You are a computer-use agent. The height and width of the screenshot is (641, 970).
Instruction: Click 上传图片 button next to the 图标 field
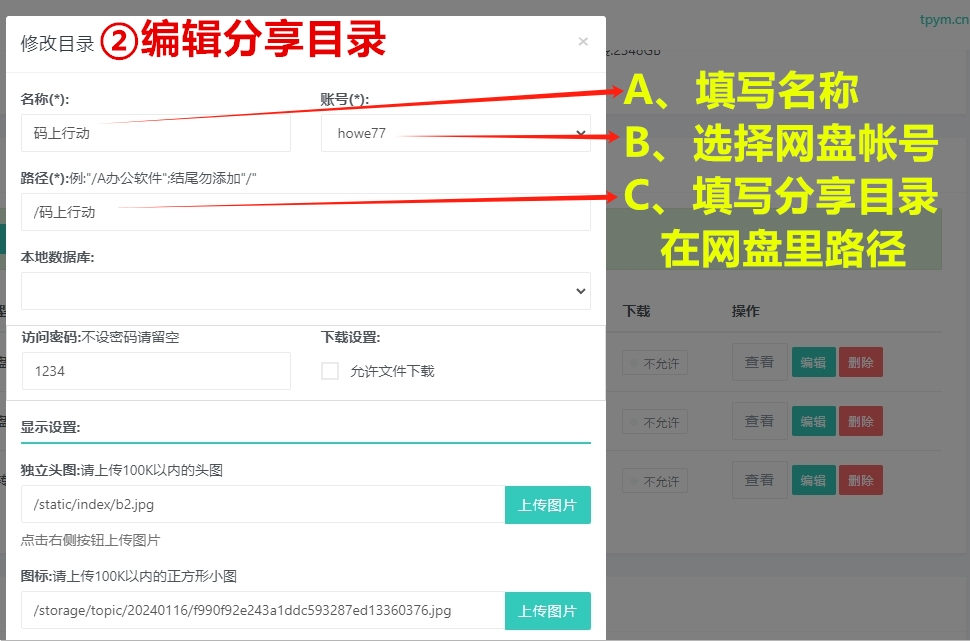click(547, 610)
